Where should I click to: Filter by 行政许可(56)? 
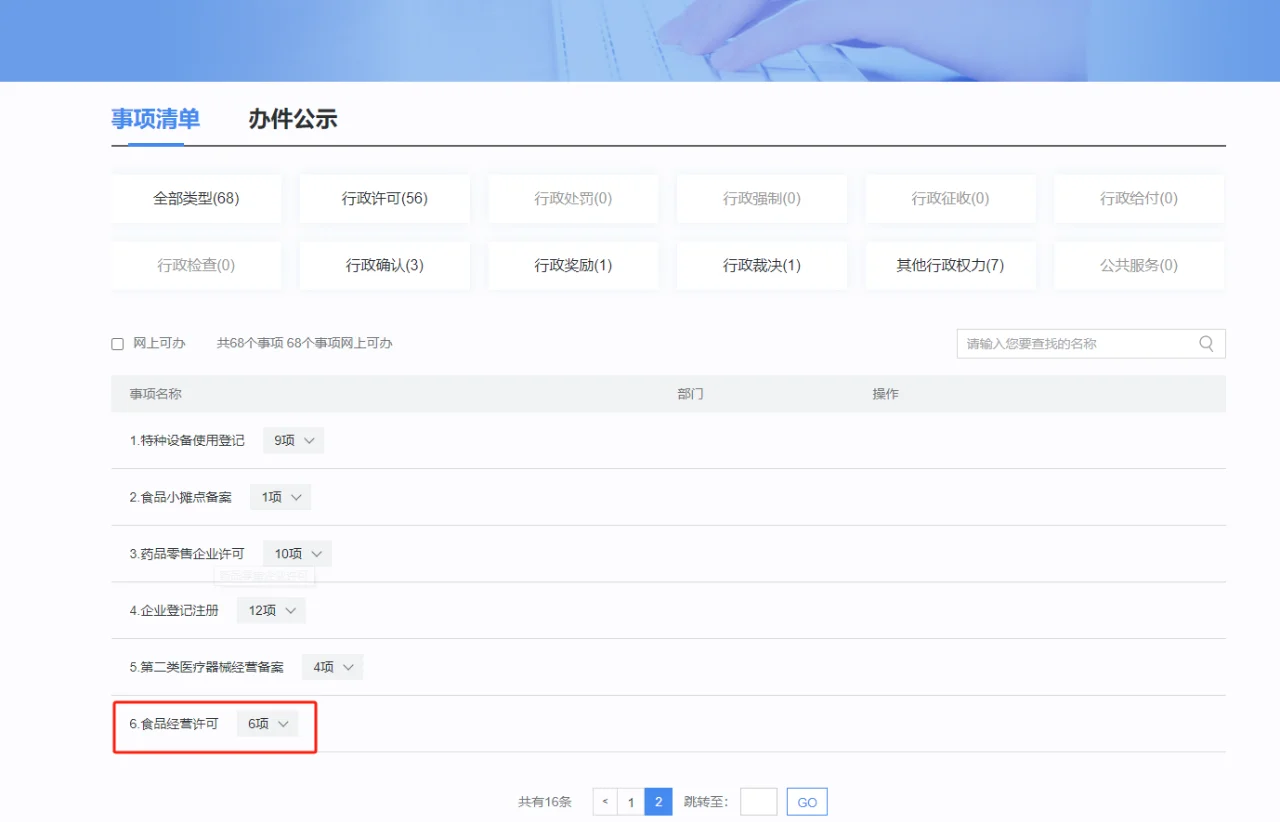pos(385,198)
